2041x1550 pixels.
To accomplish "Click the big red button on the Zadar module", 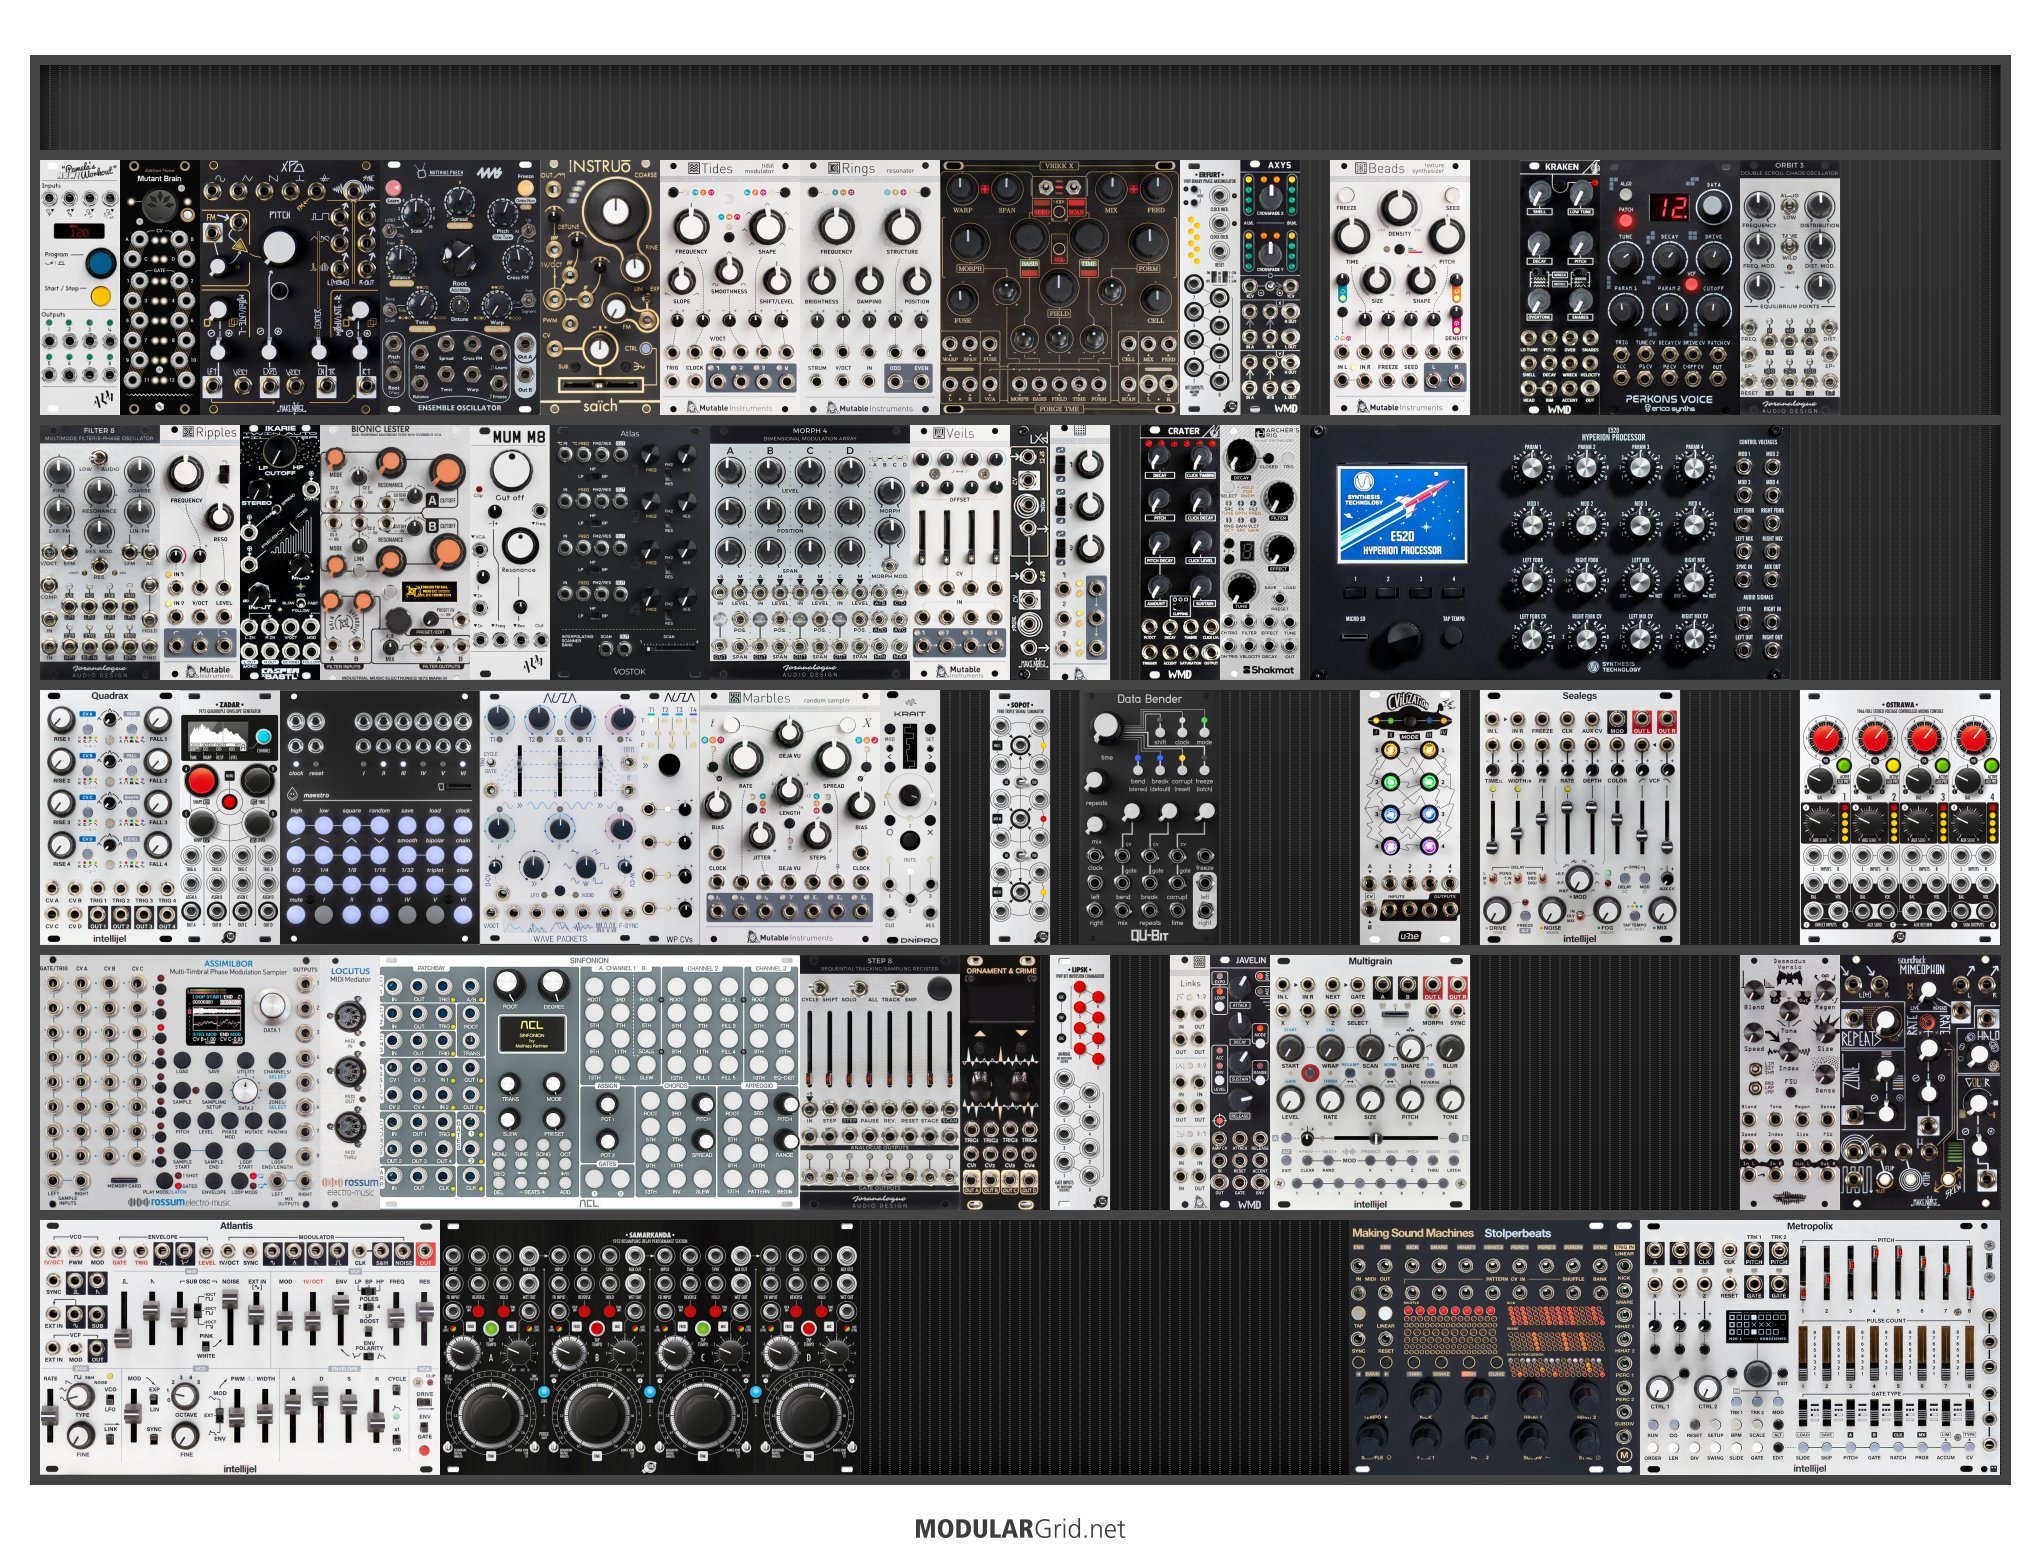I will point(201,781).
